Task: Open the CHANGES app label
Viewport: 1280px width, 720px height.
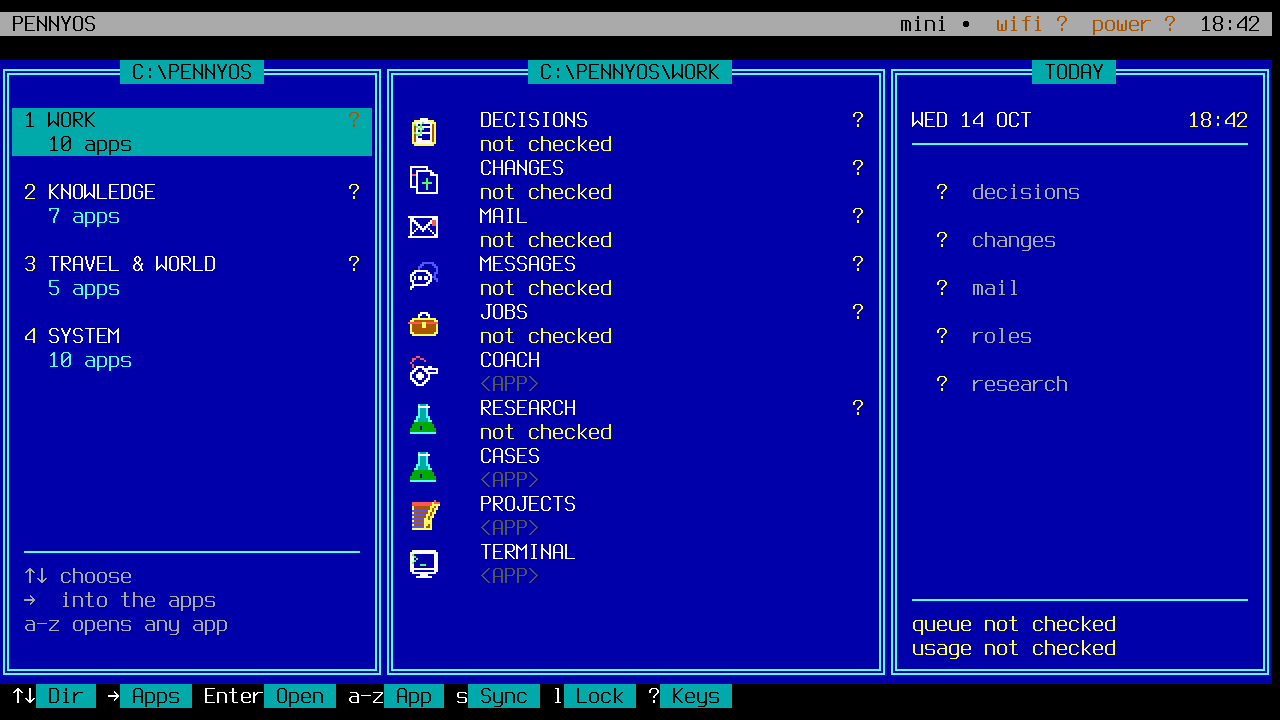Action: click(x=522, y=168)
